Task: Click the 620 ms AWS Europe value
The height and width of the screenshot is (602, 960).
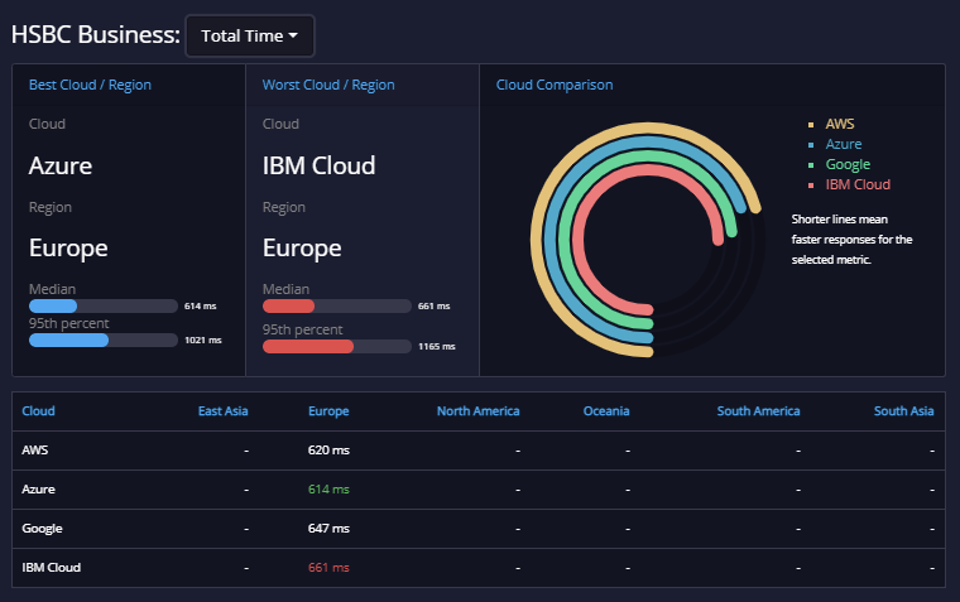Action: 329,450
